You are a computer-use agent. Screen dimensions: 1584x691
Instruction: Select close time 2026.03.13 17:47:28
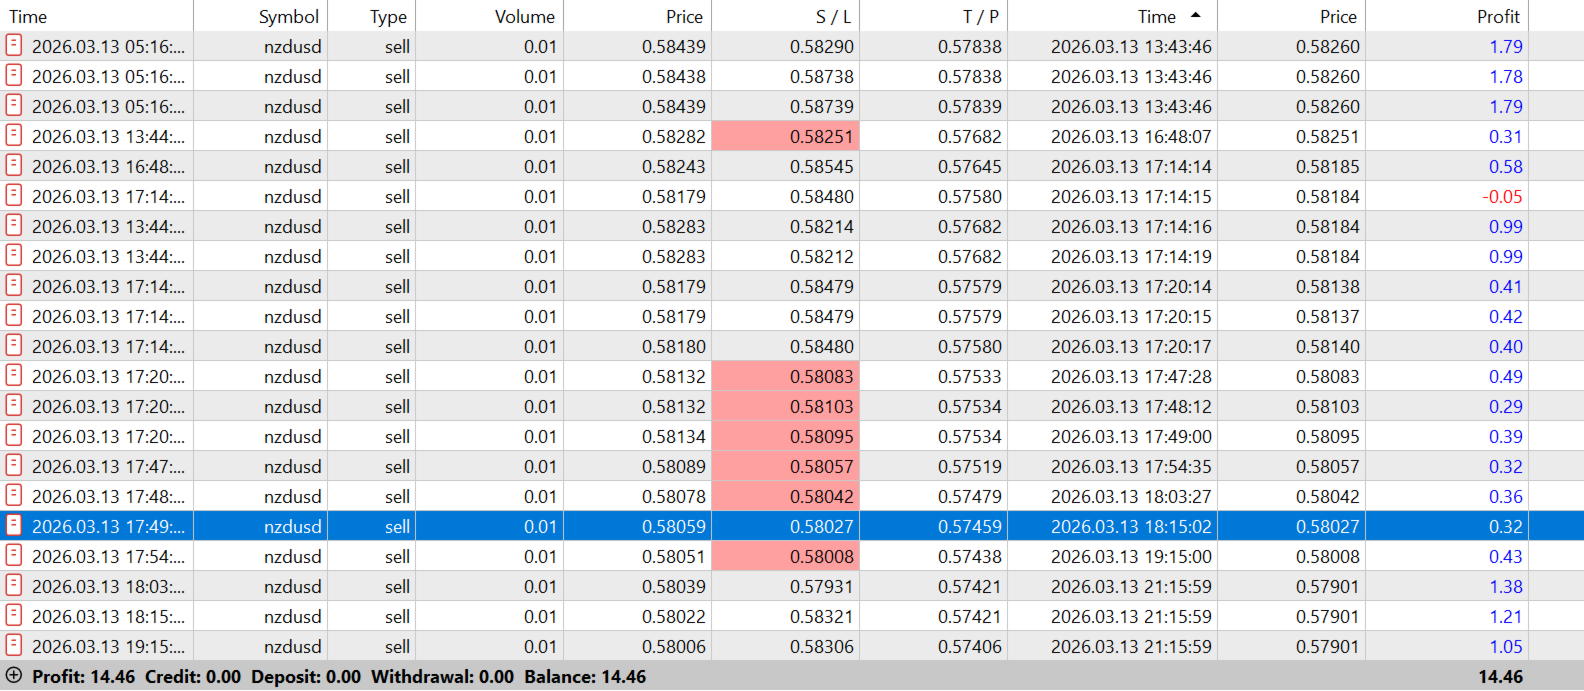tap(1131, 376)
